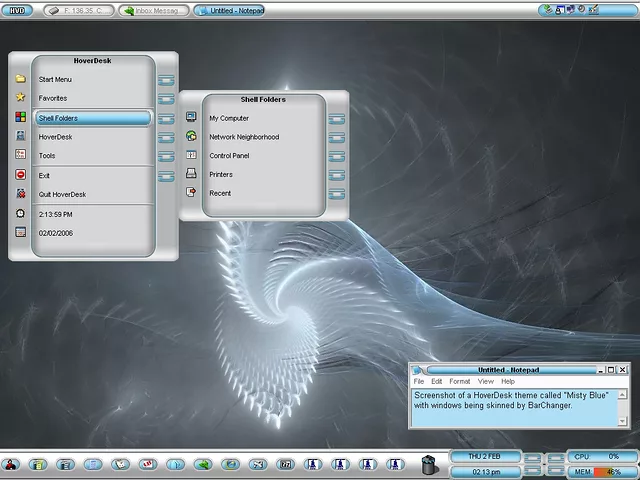640x480 pixels.
Task: Open Recent in Shell Folders menu
Action: [220, 193]
